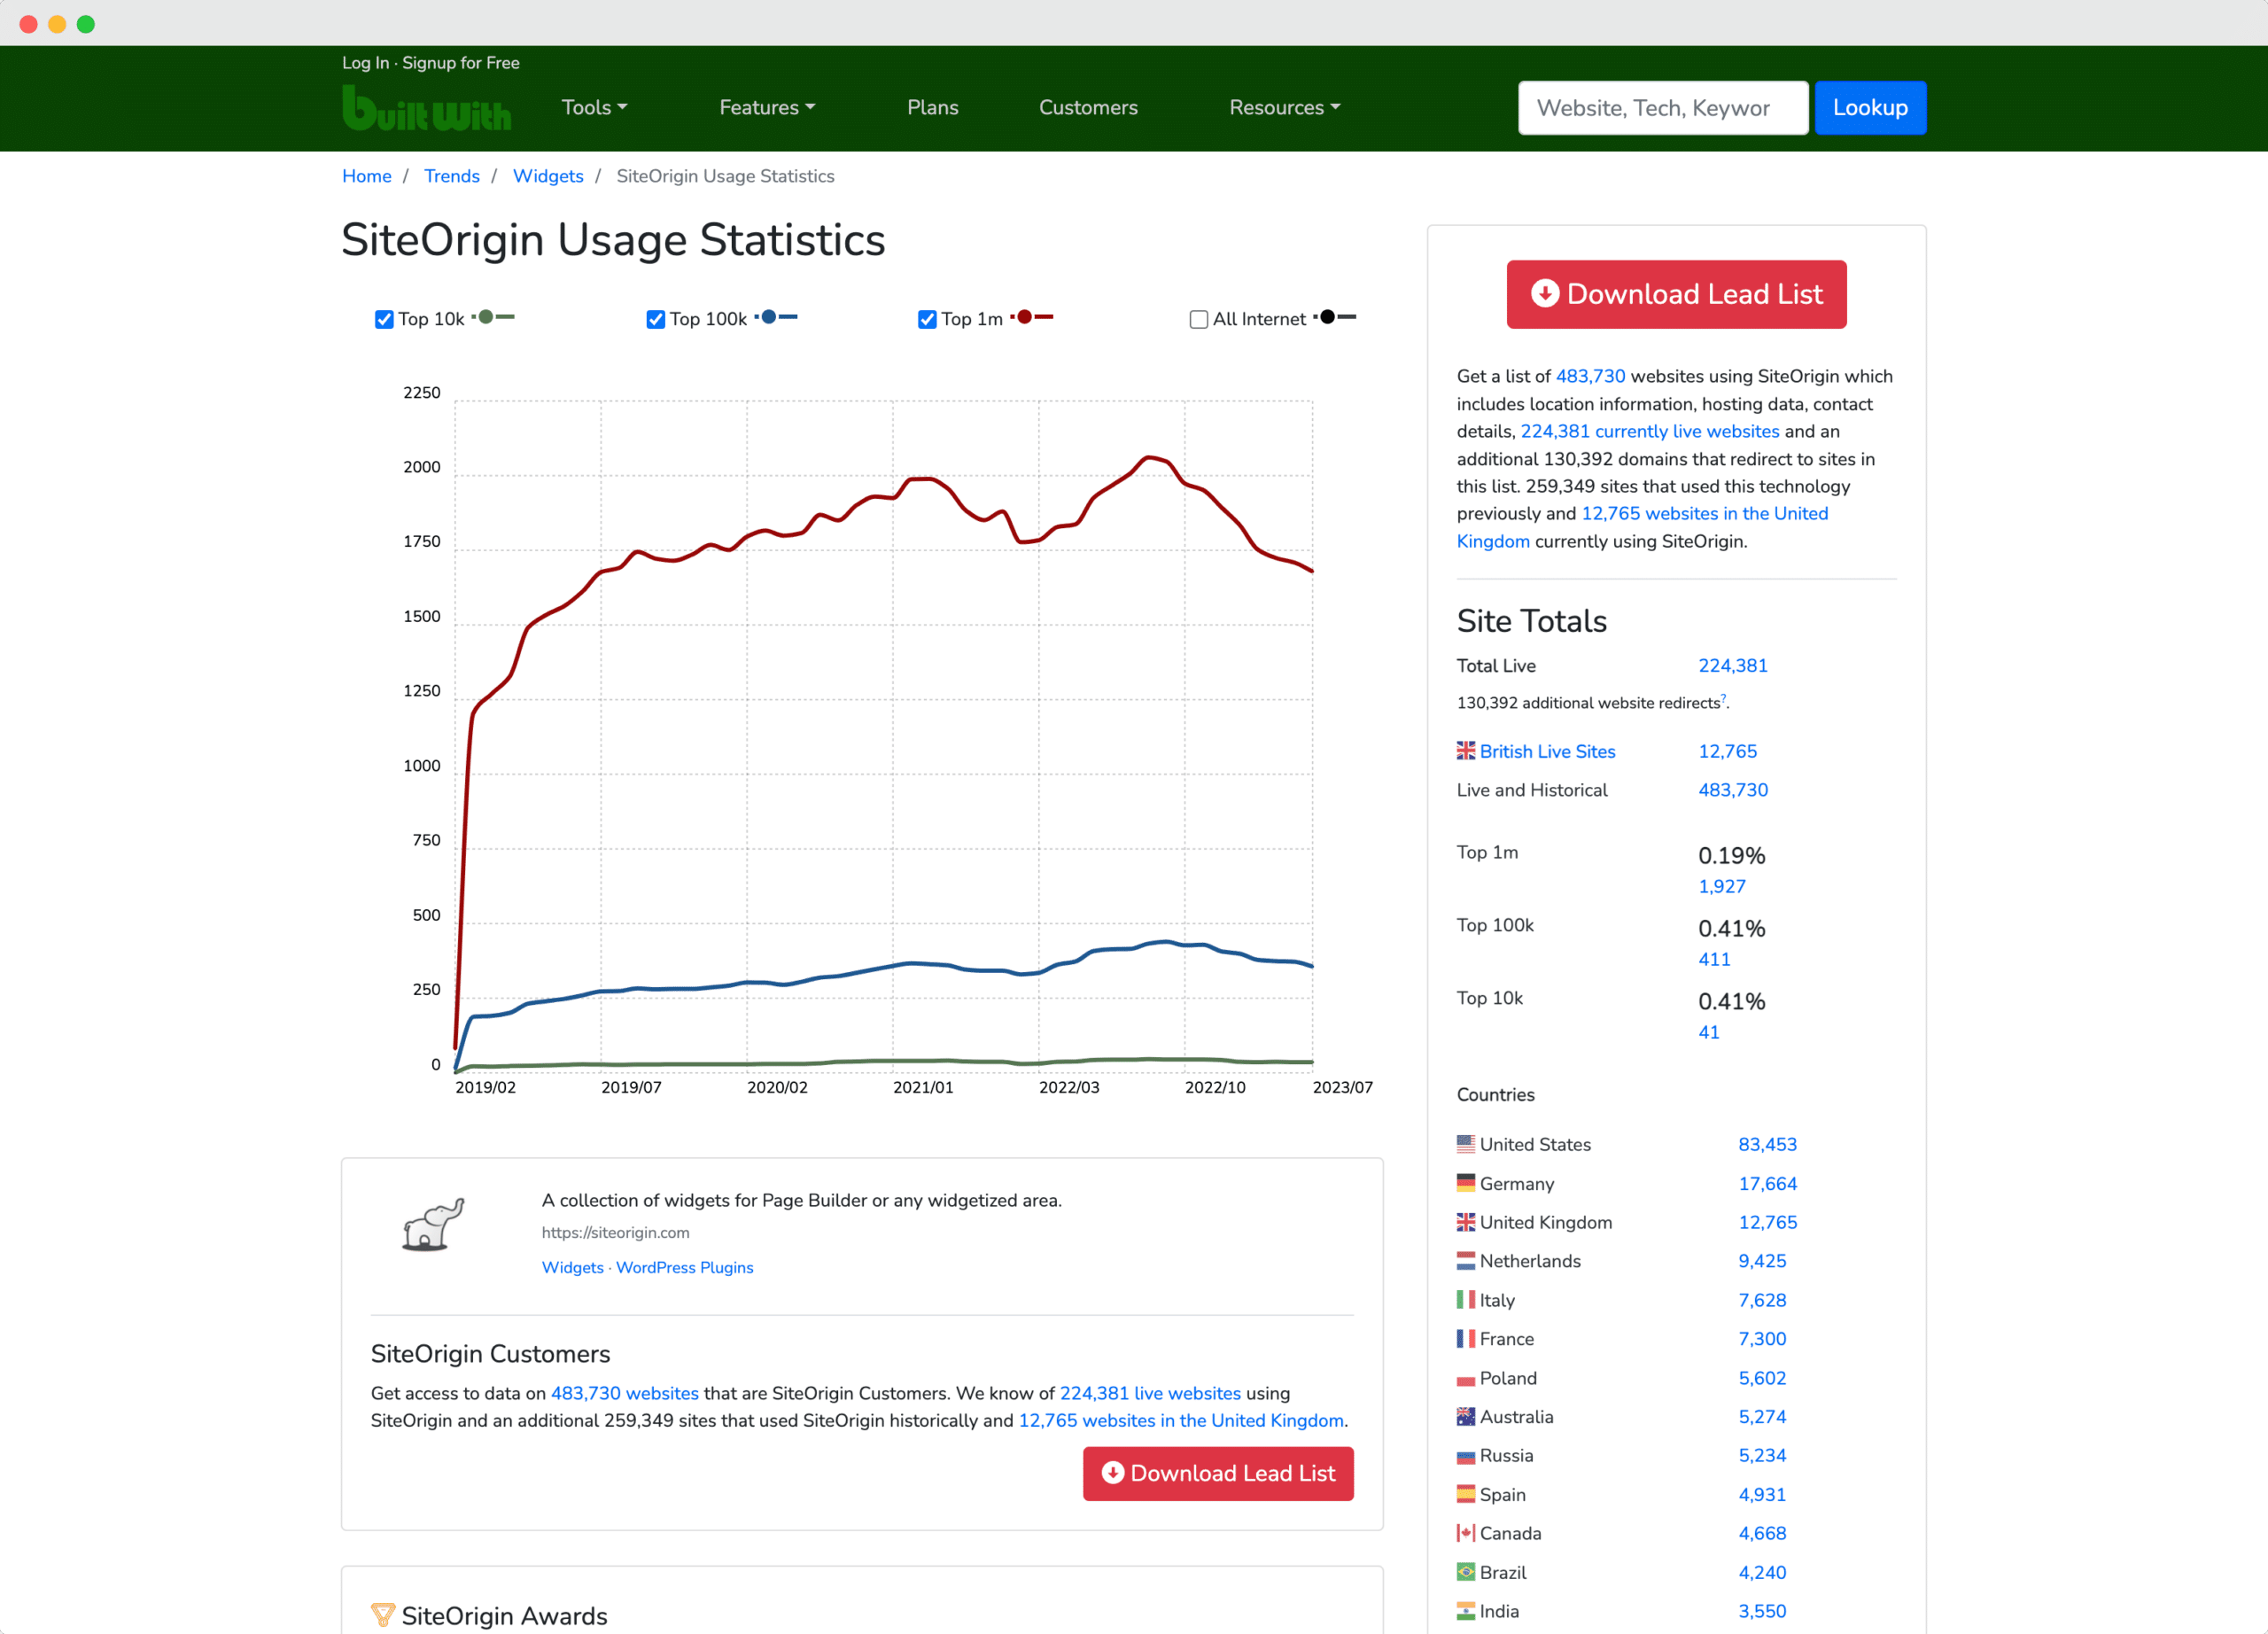
Task: Click Netherlands count 9,425
Action: (x=1761, y=1261)
